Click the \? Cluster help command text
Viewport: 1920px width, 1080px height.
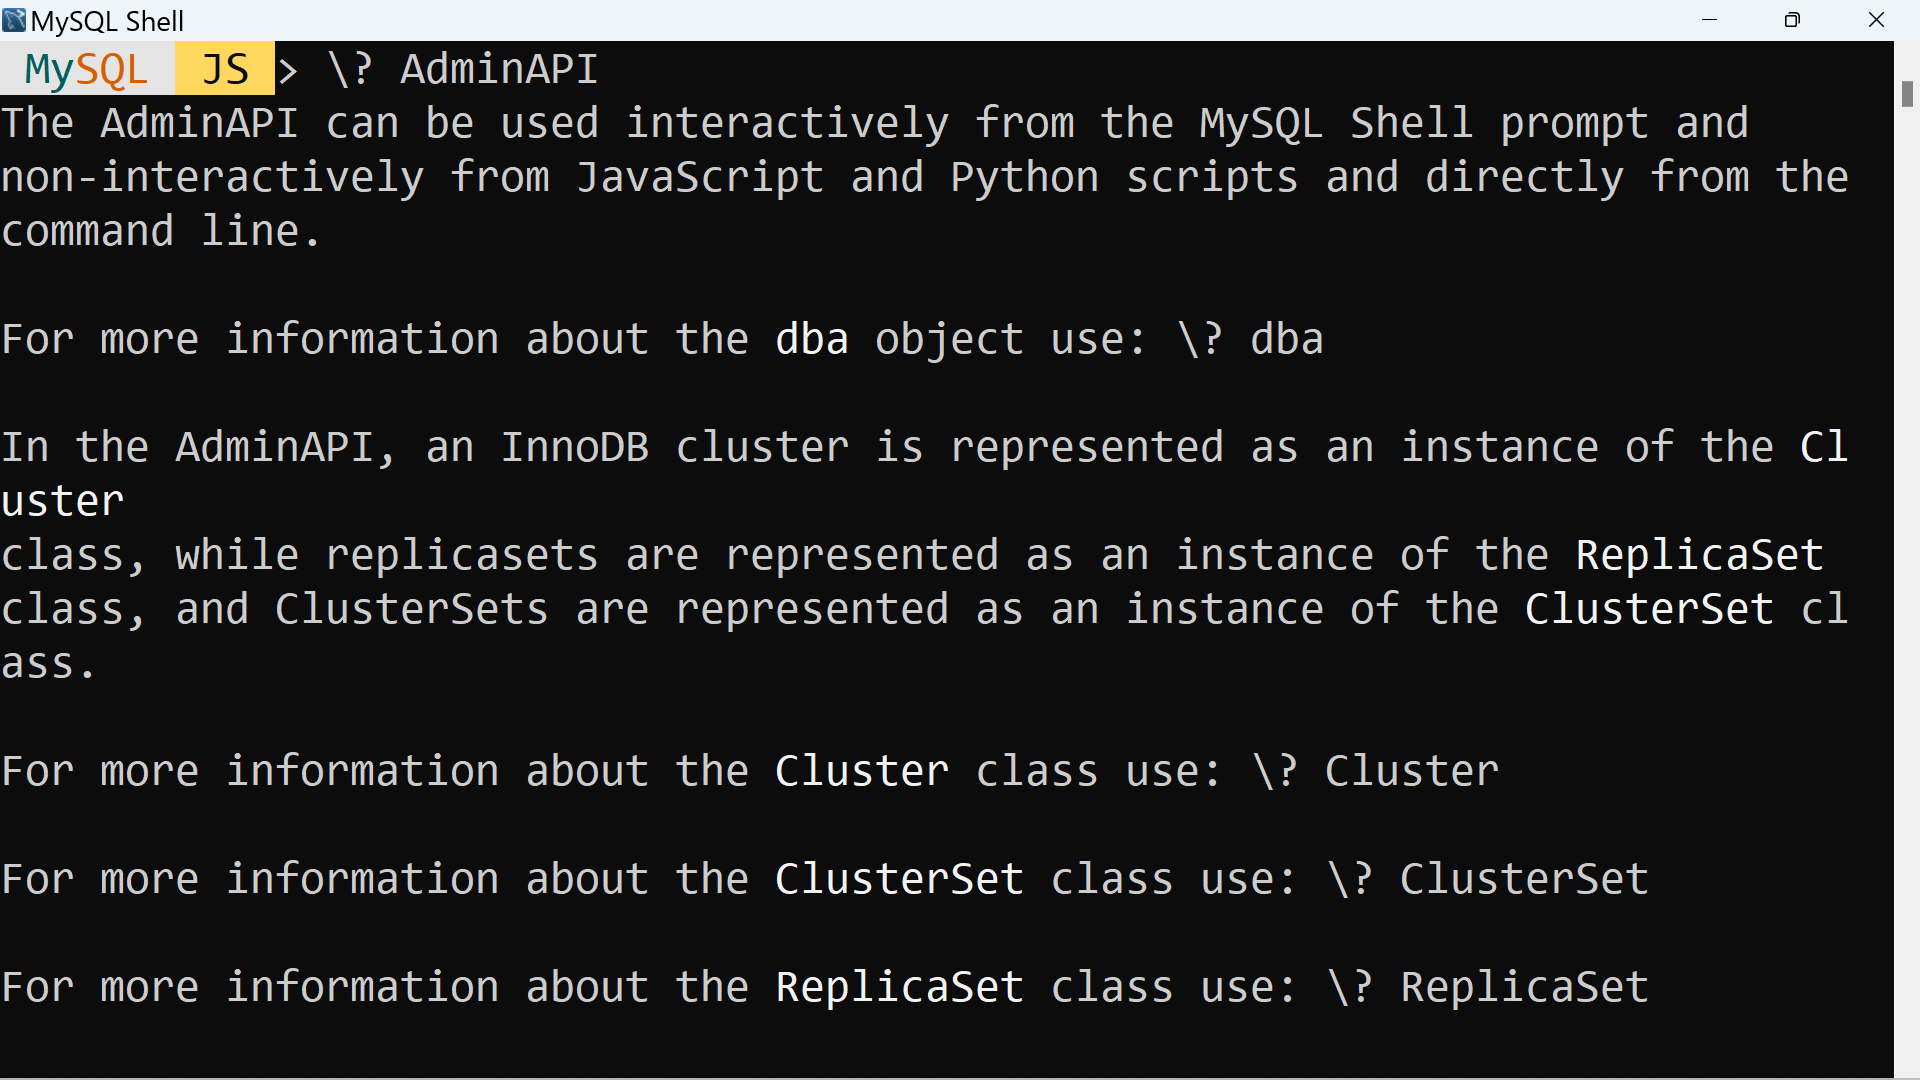(1375, 771)
